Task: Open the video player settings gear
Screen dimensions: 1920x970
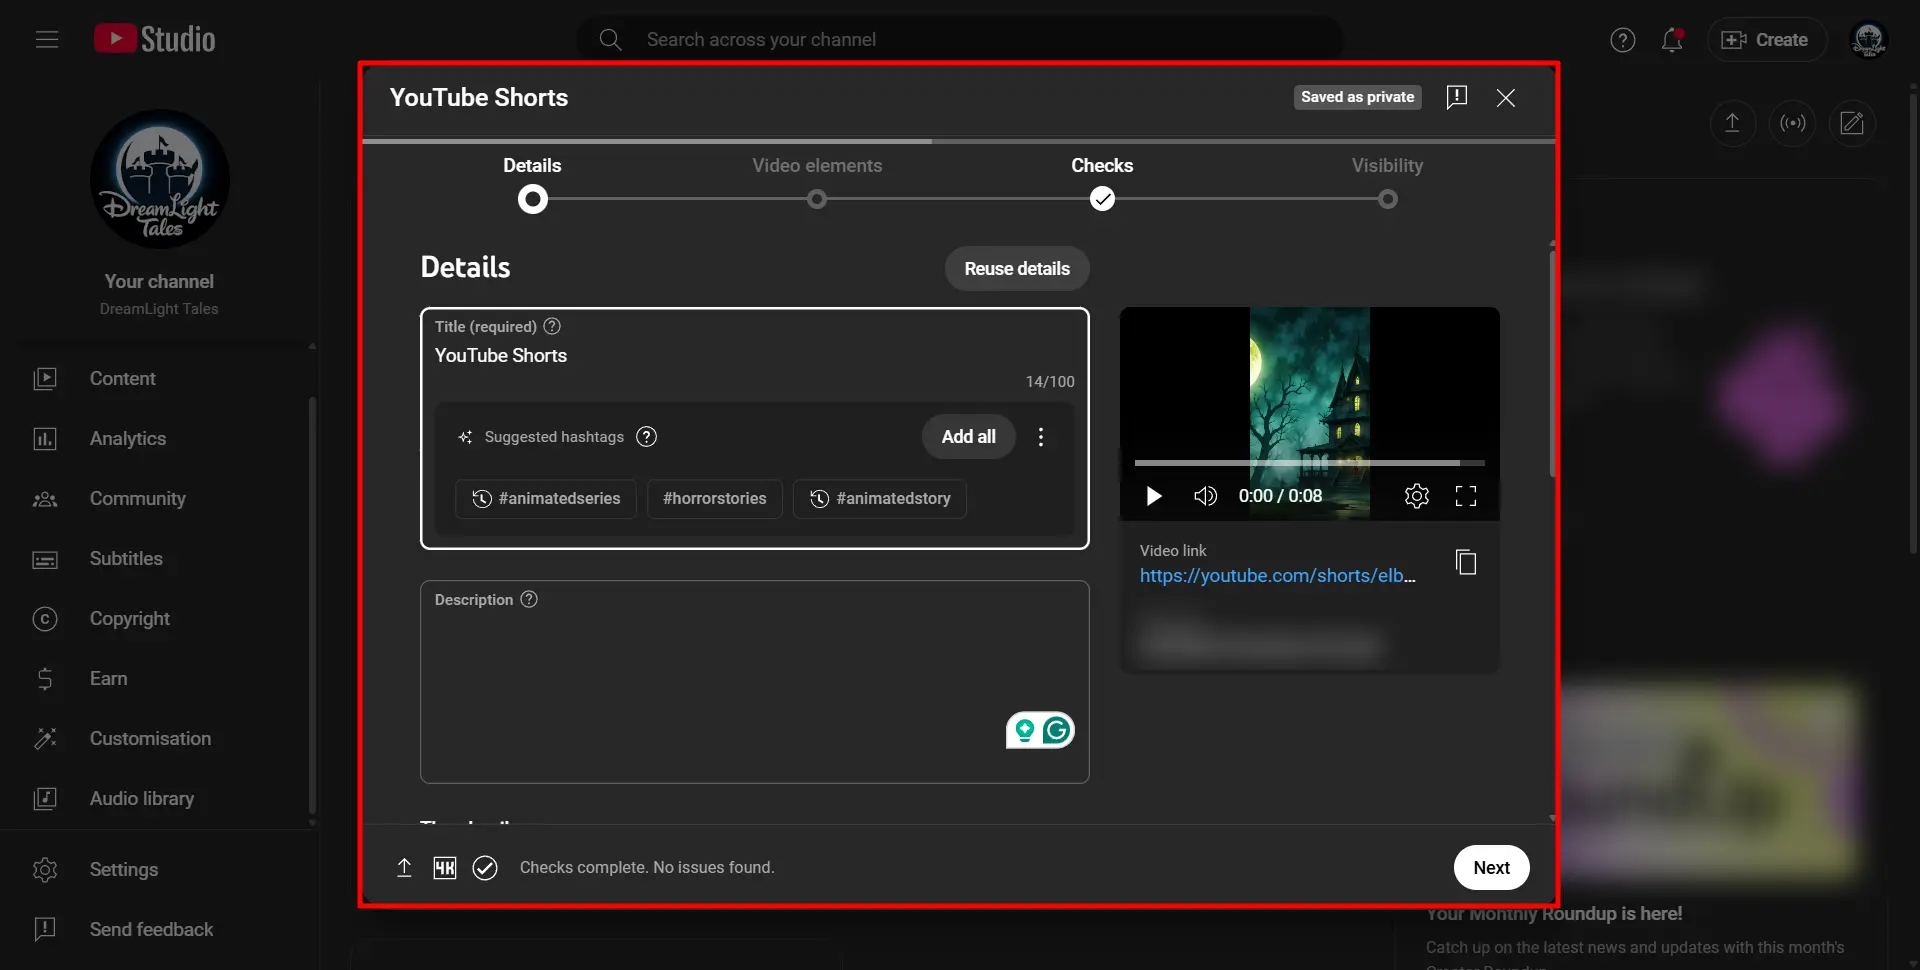Action: pos(1416,496)
